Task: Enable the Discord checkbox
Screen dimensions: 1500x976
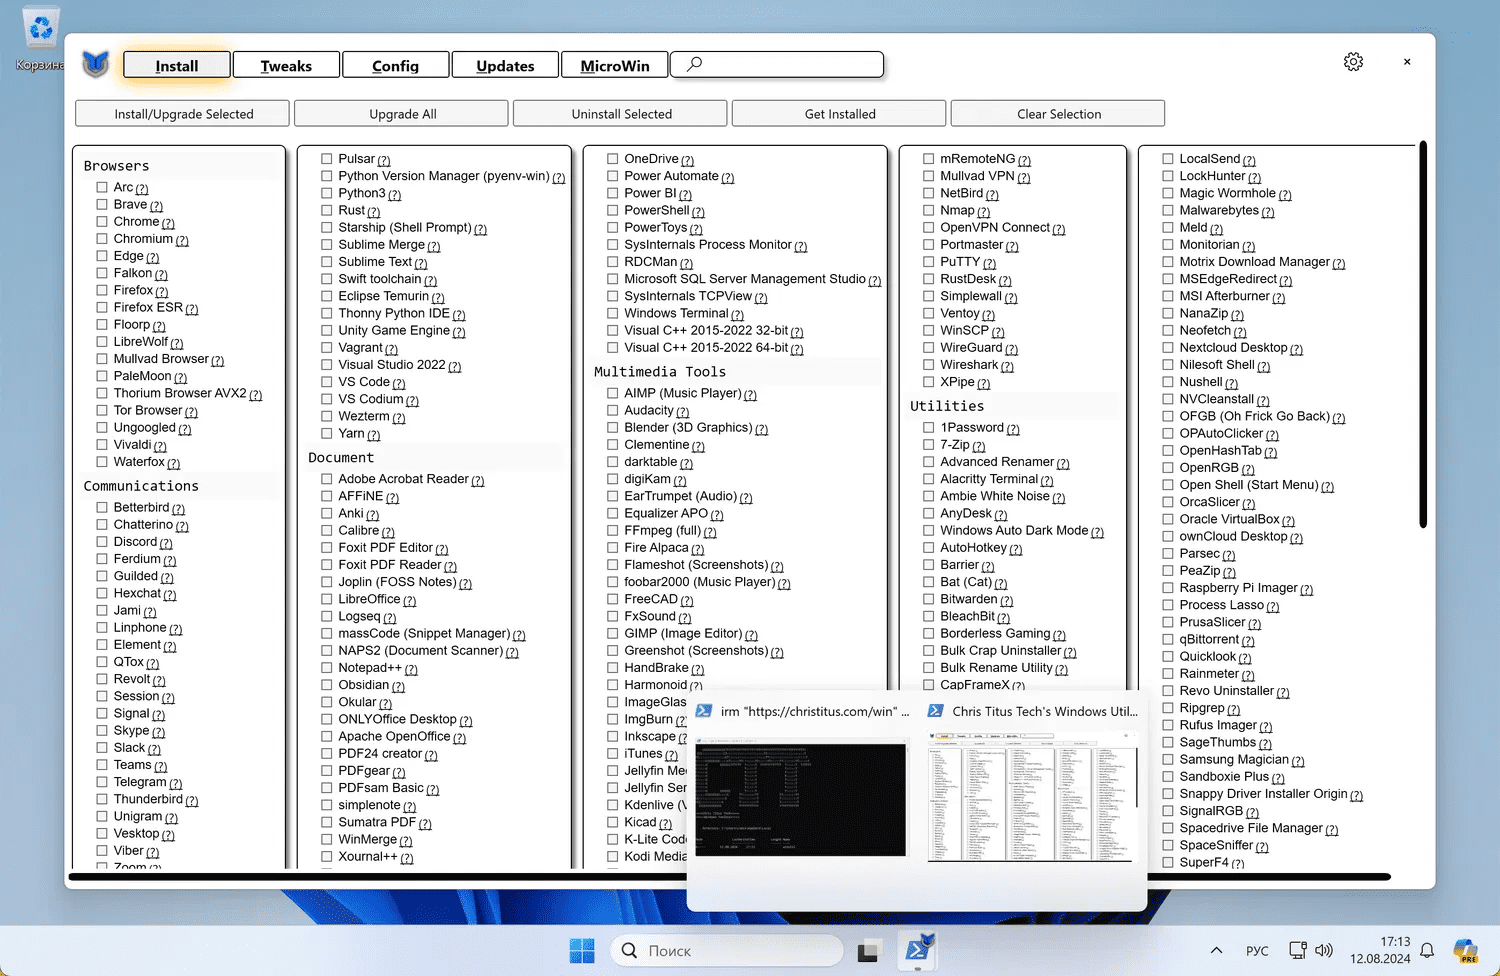Action: point(102,542)
